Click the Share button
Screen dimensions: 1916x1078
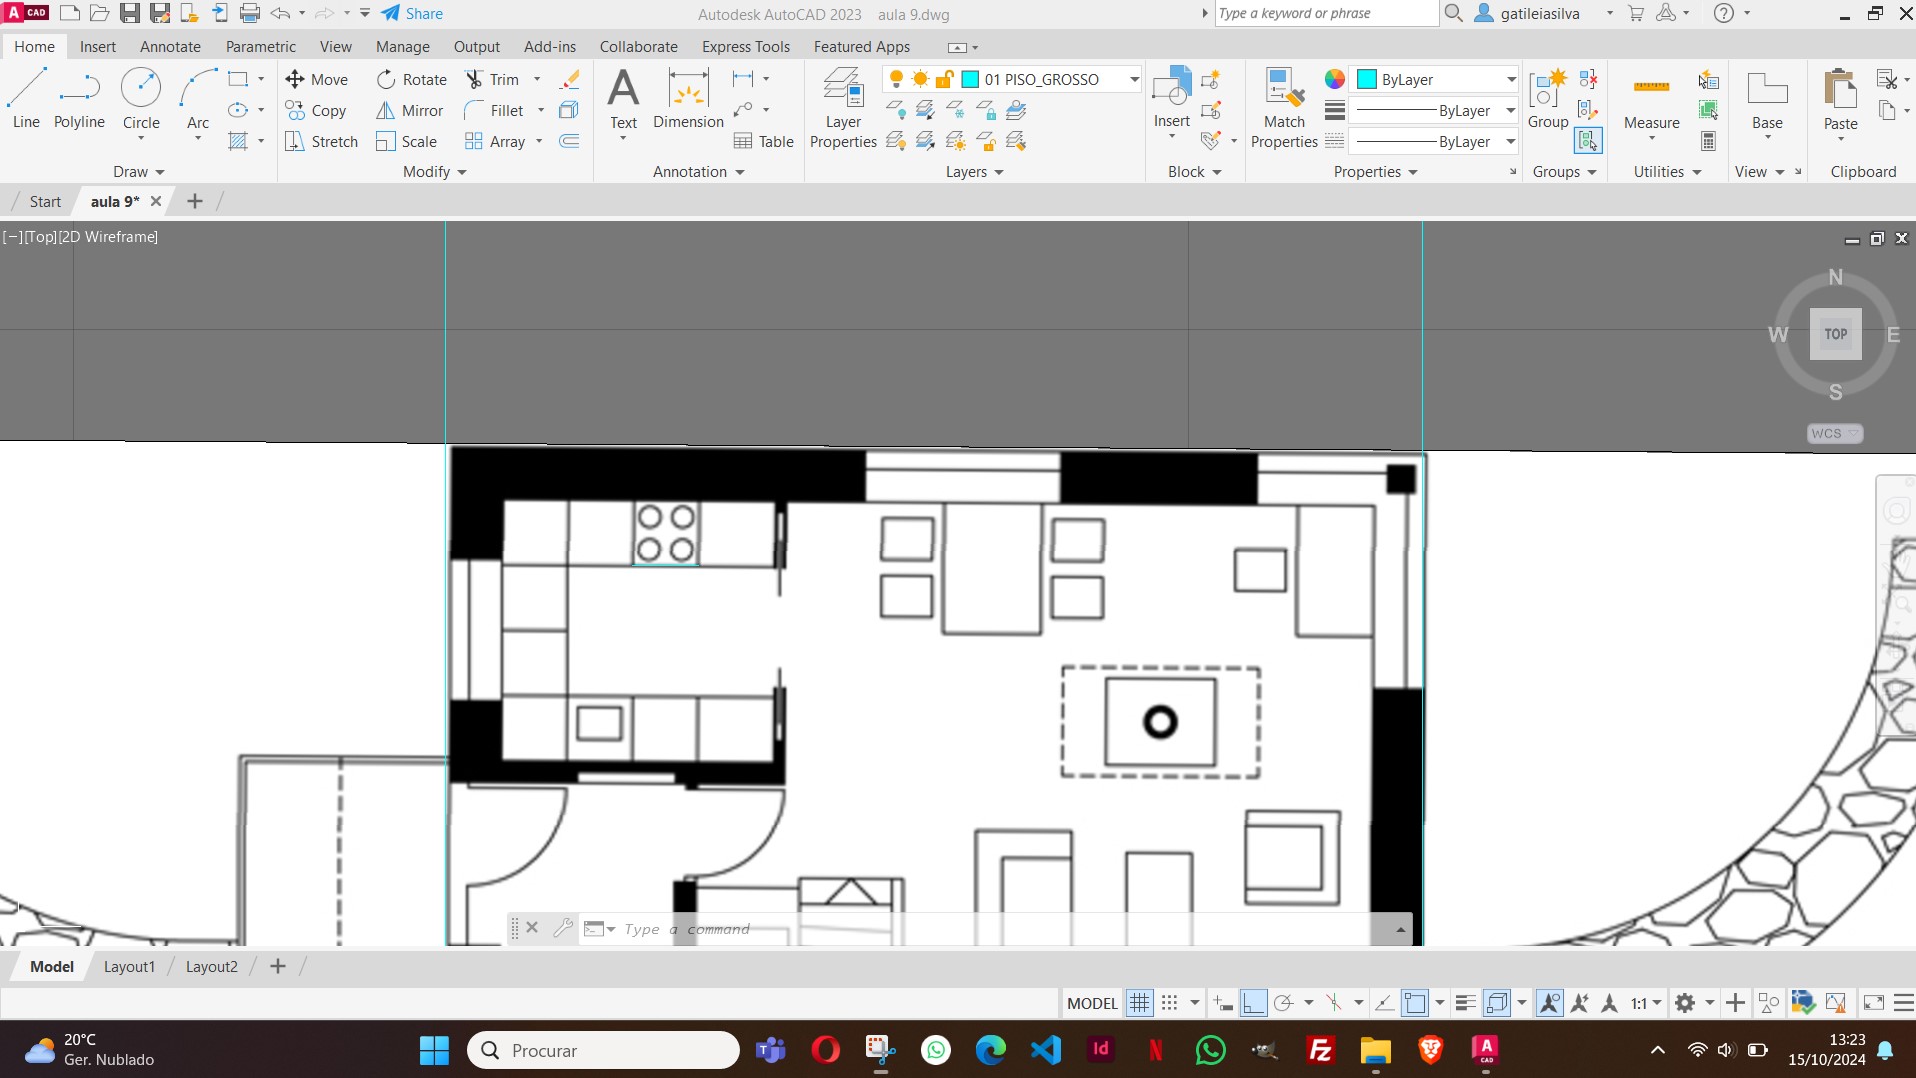[412, 13]
